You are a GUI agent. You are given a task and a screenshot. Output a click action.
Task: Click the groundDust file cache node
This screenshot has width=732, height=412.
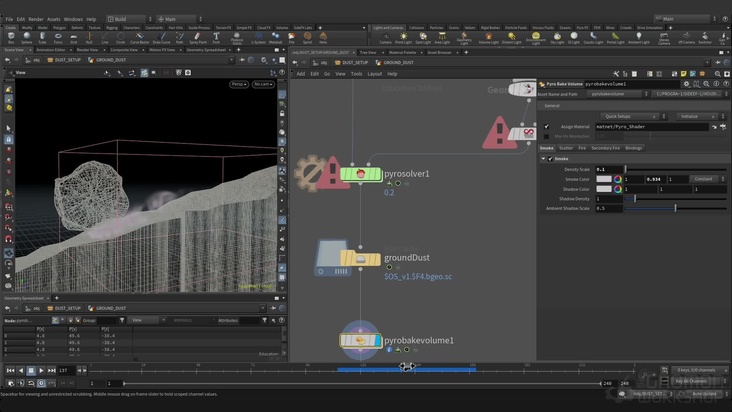pos(362,258)
